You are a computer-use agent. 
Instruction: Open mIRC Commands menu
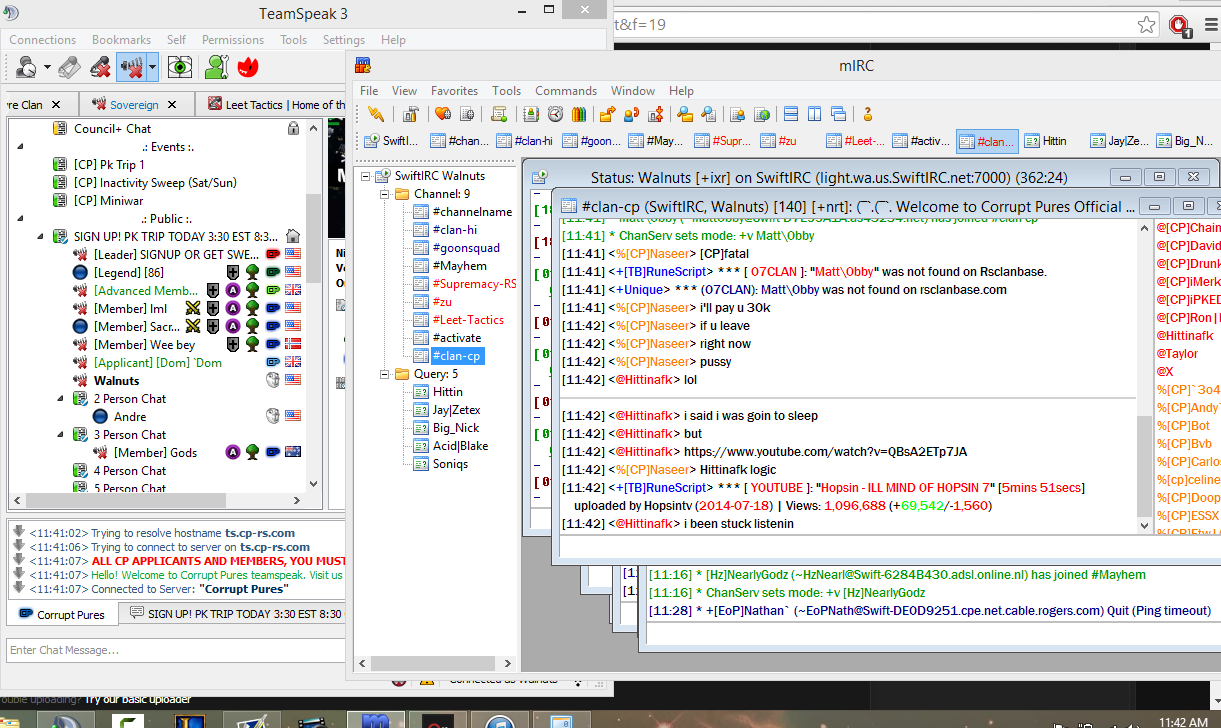[x=565, y=91]
